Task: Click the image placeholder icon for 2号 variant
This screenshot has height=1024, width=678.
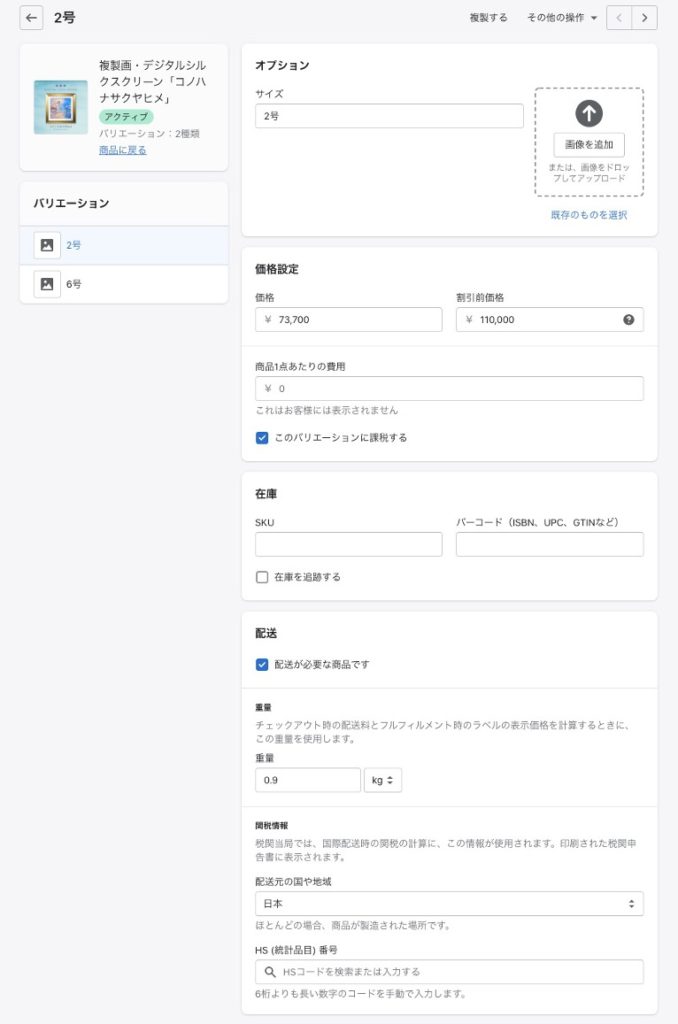Action: coord(47,245)
